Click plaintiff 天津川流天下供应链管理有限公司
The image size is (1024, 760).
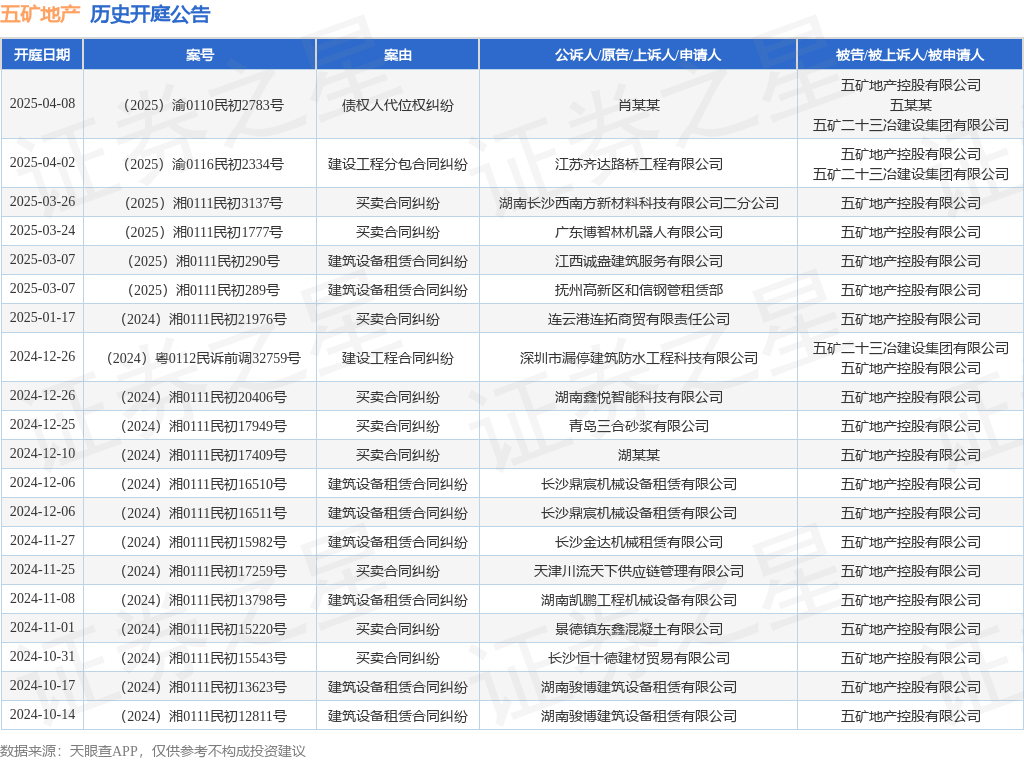[x=639, y=571]
